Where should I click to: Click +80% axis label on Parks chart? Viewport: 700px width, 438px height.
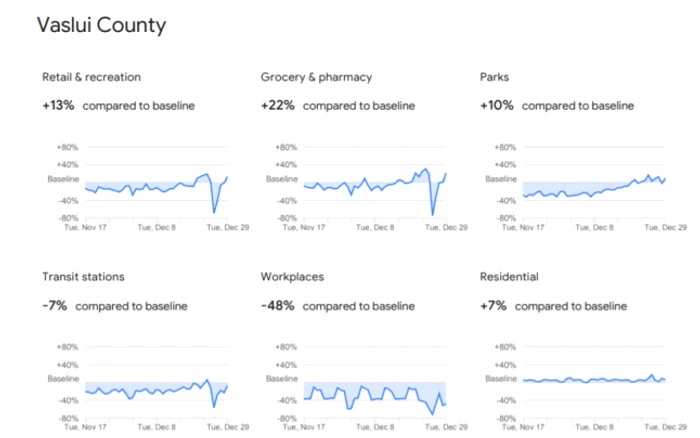click(x=505, y=147)
